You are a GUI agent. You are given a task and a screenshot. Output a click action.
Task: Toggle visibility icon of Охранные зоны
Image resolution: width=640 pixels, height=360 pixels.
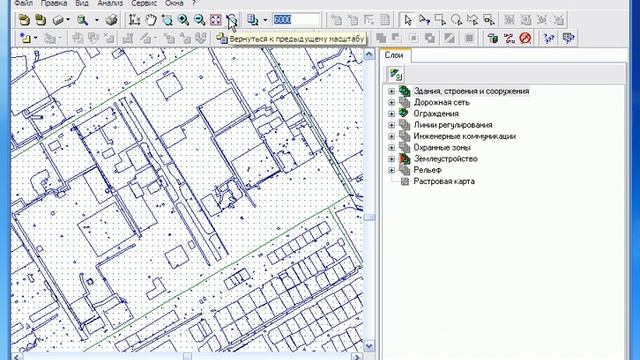coord(404,147)
